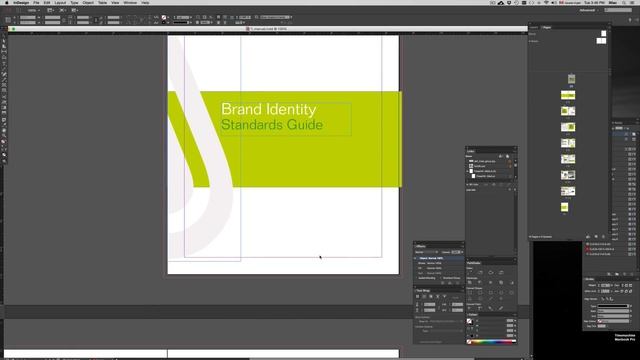This screenshot has height=360, width=640.
Task: Click the reference point locator in control bar
Action: 8,20
